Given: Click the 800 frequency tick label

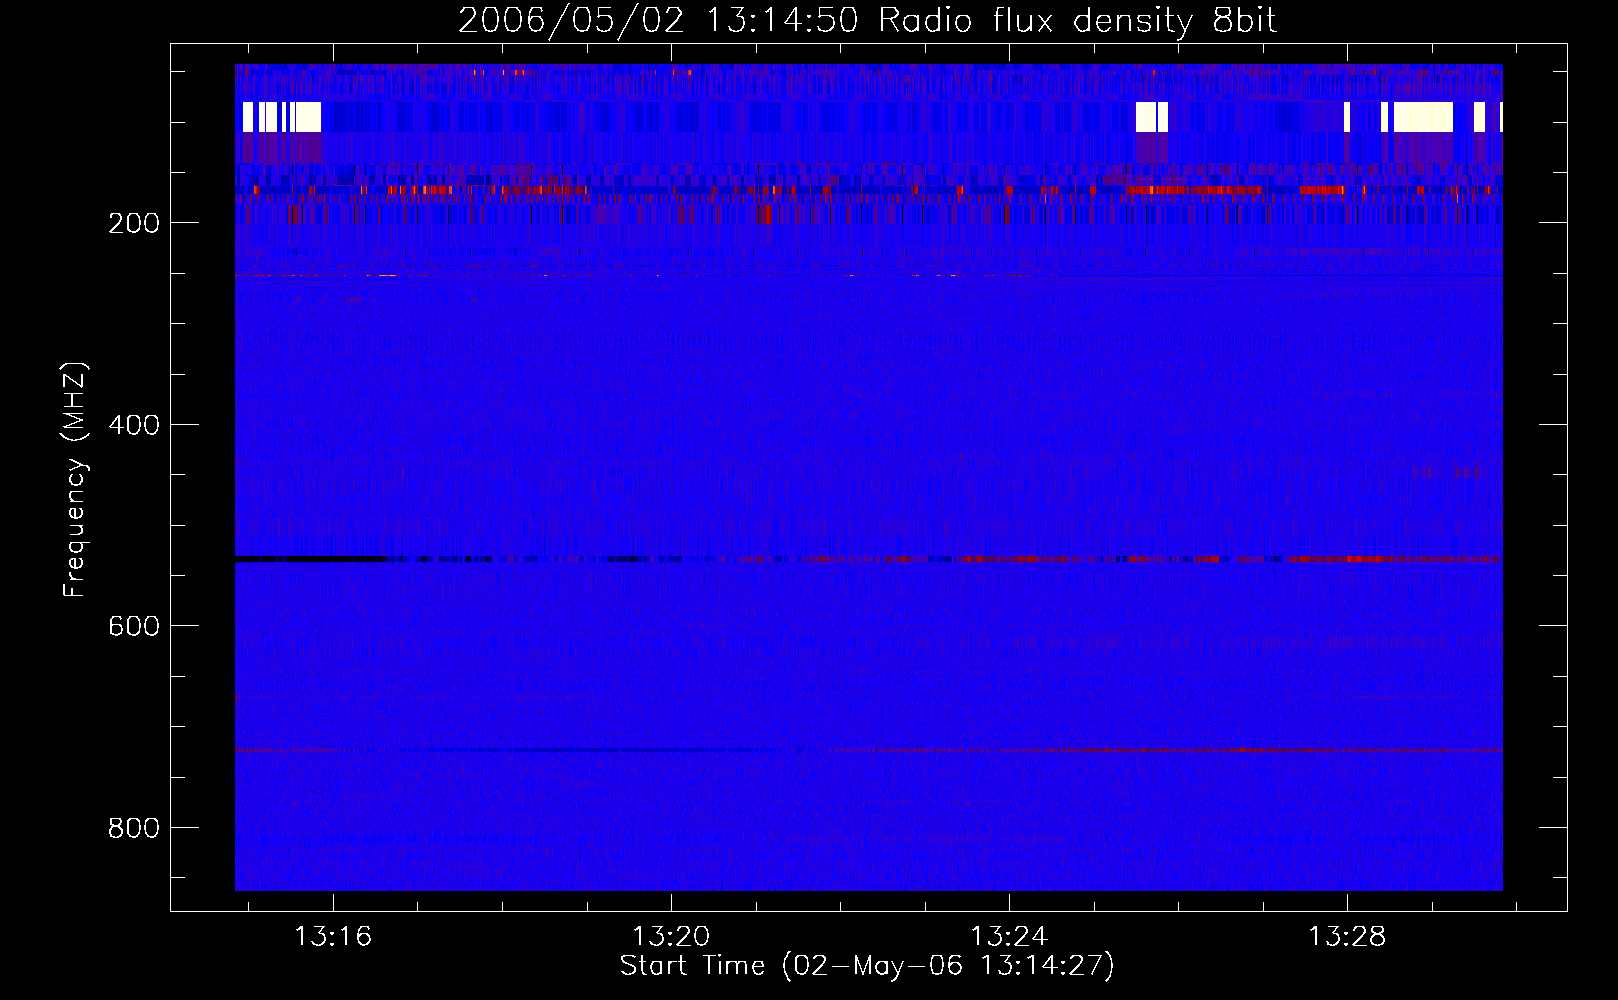Looking at the screenshot, I should [134, 828].
